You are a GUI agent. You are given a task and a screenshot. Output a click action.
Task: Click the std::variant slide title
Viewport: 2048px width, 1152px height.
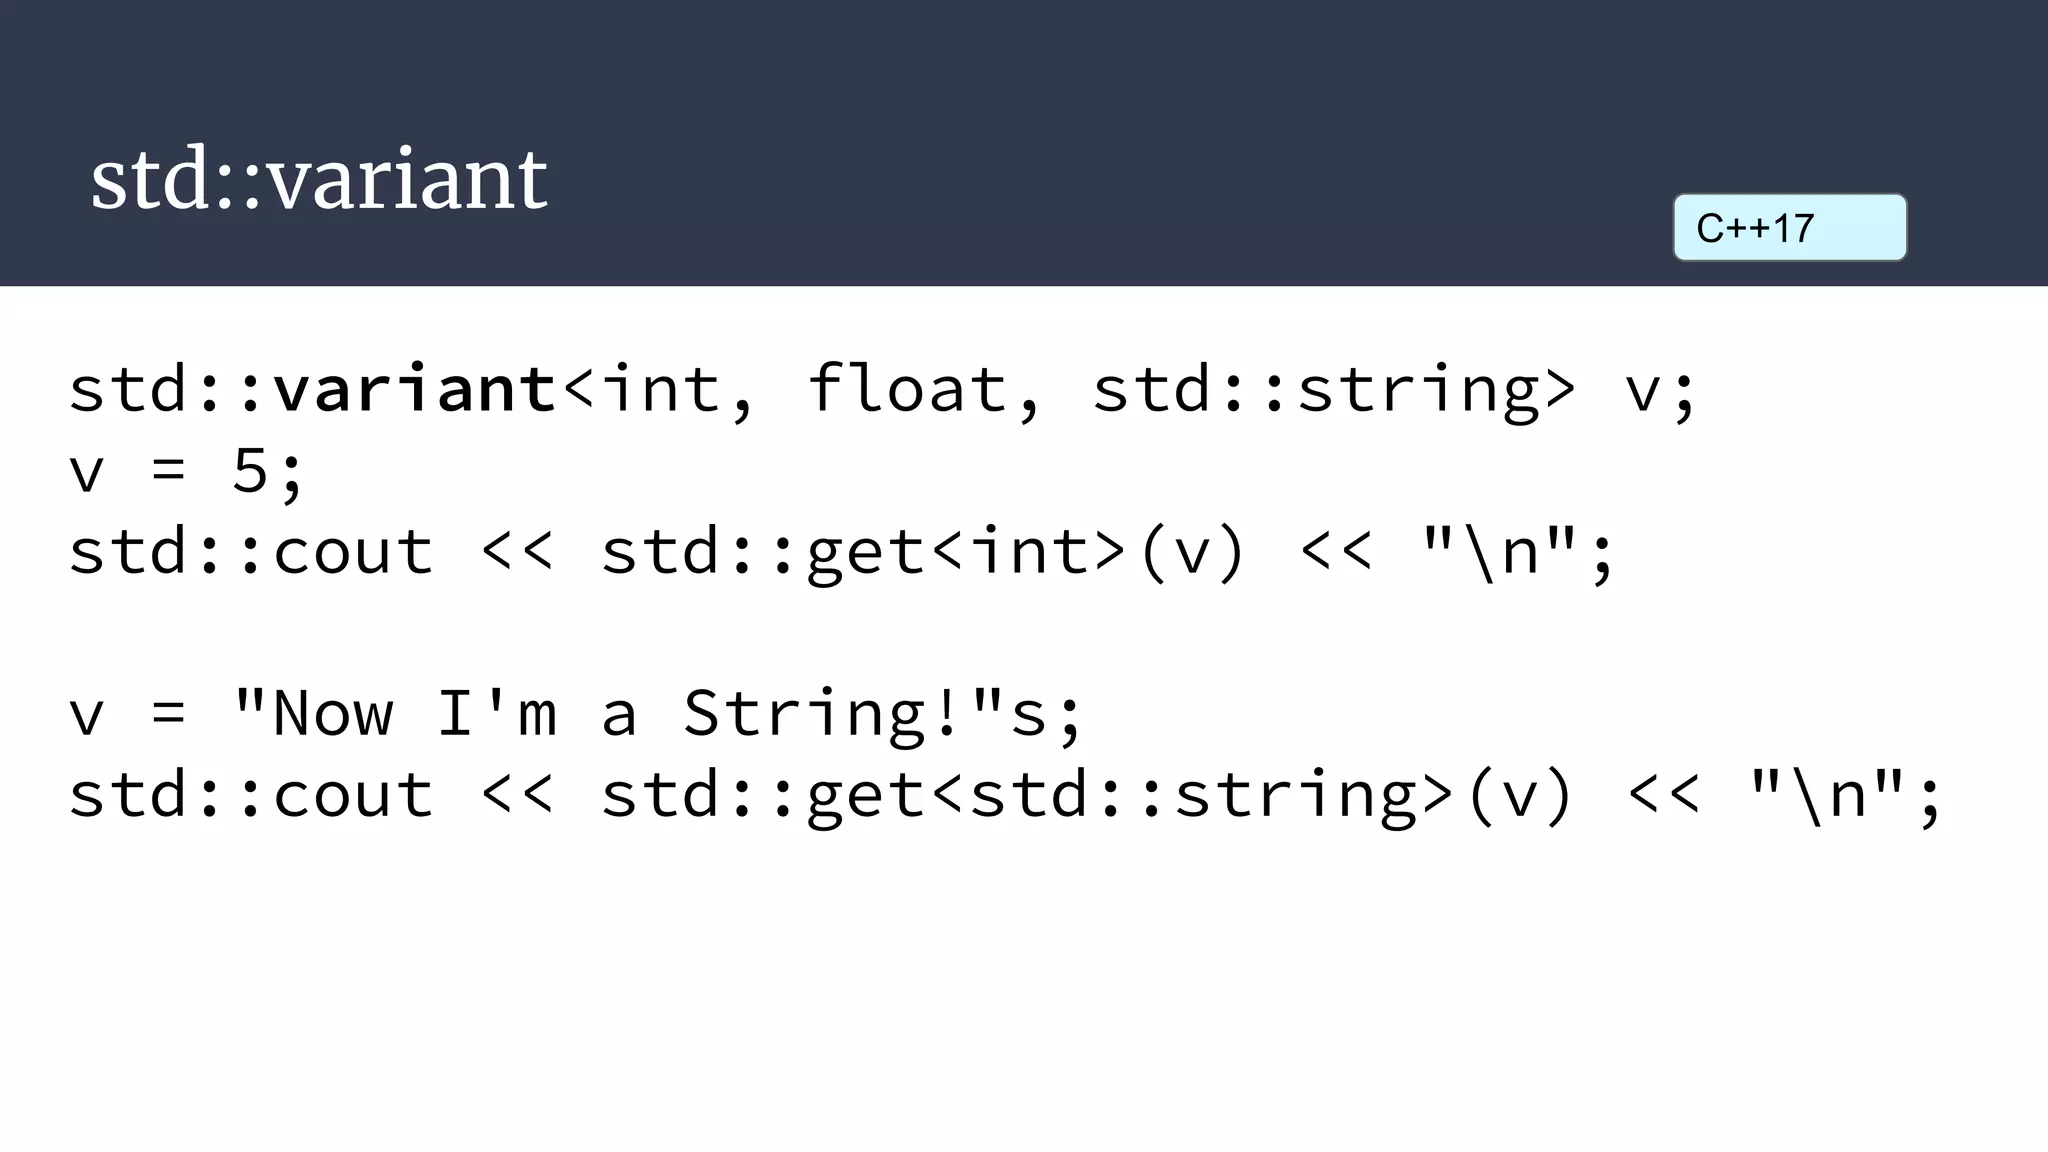click(x=319, y=178)
